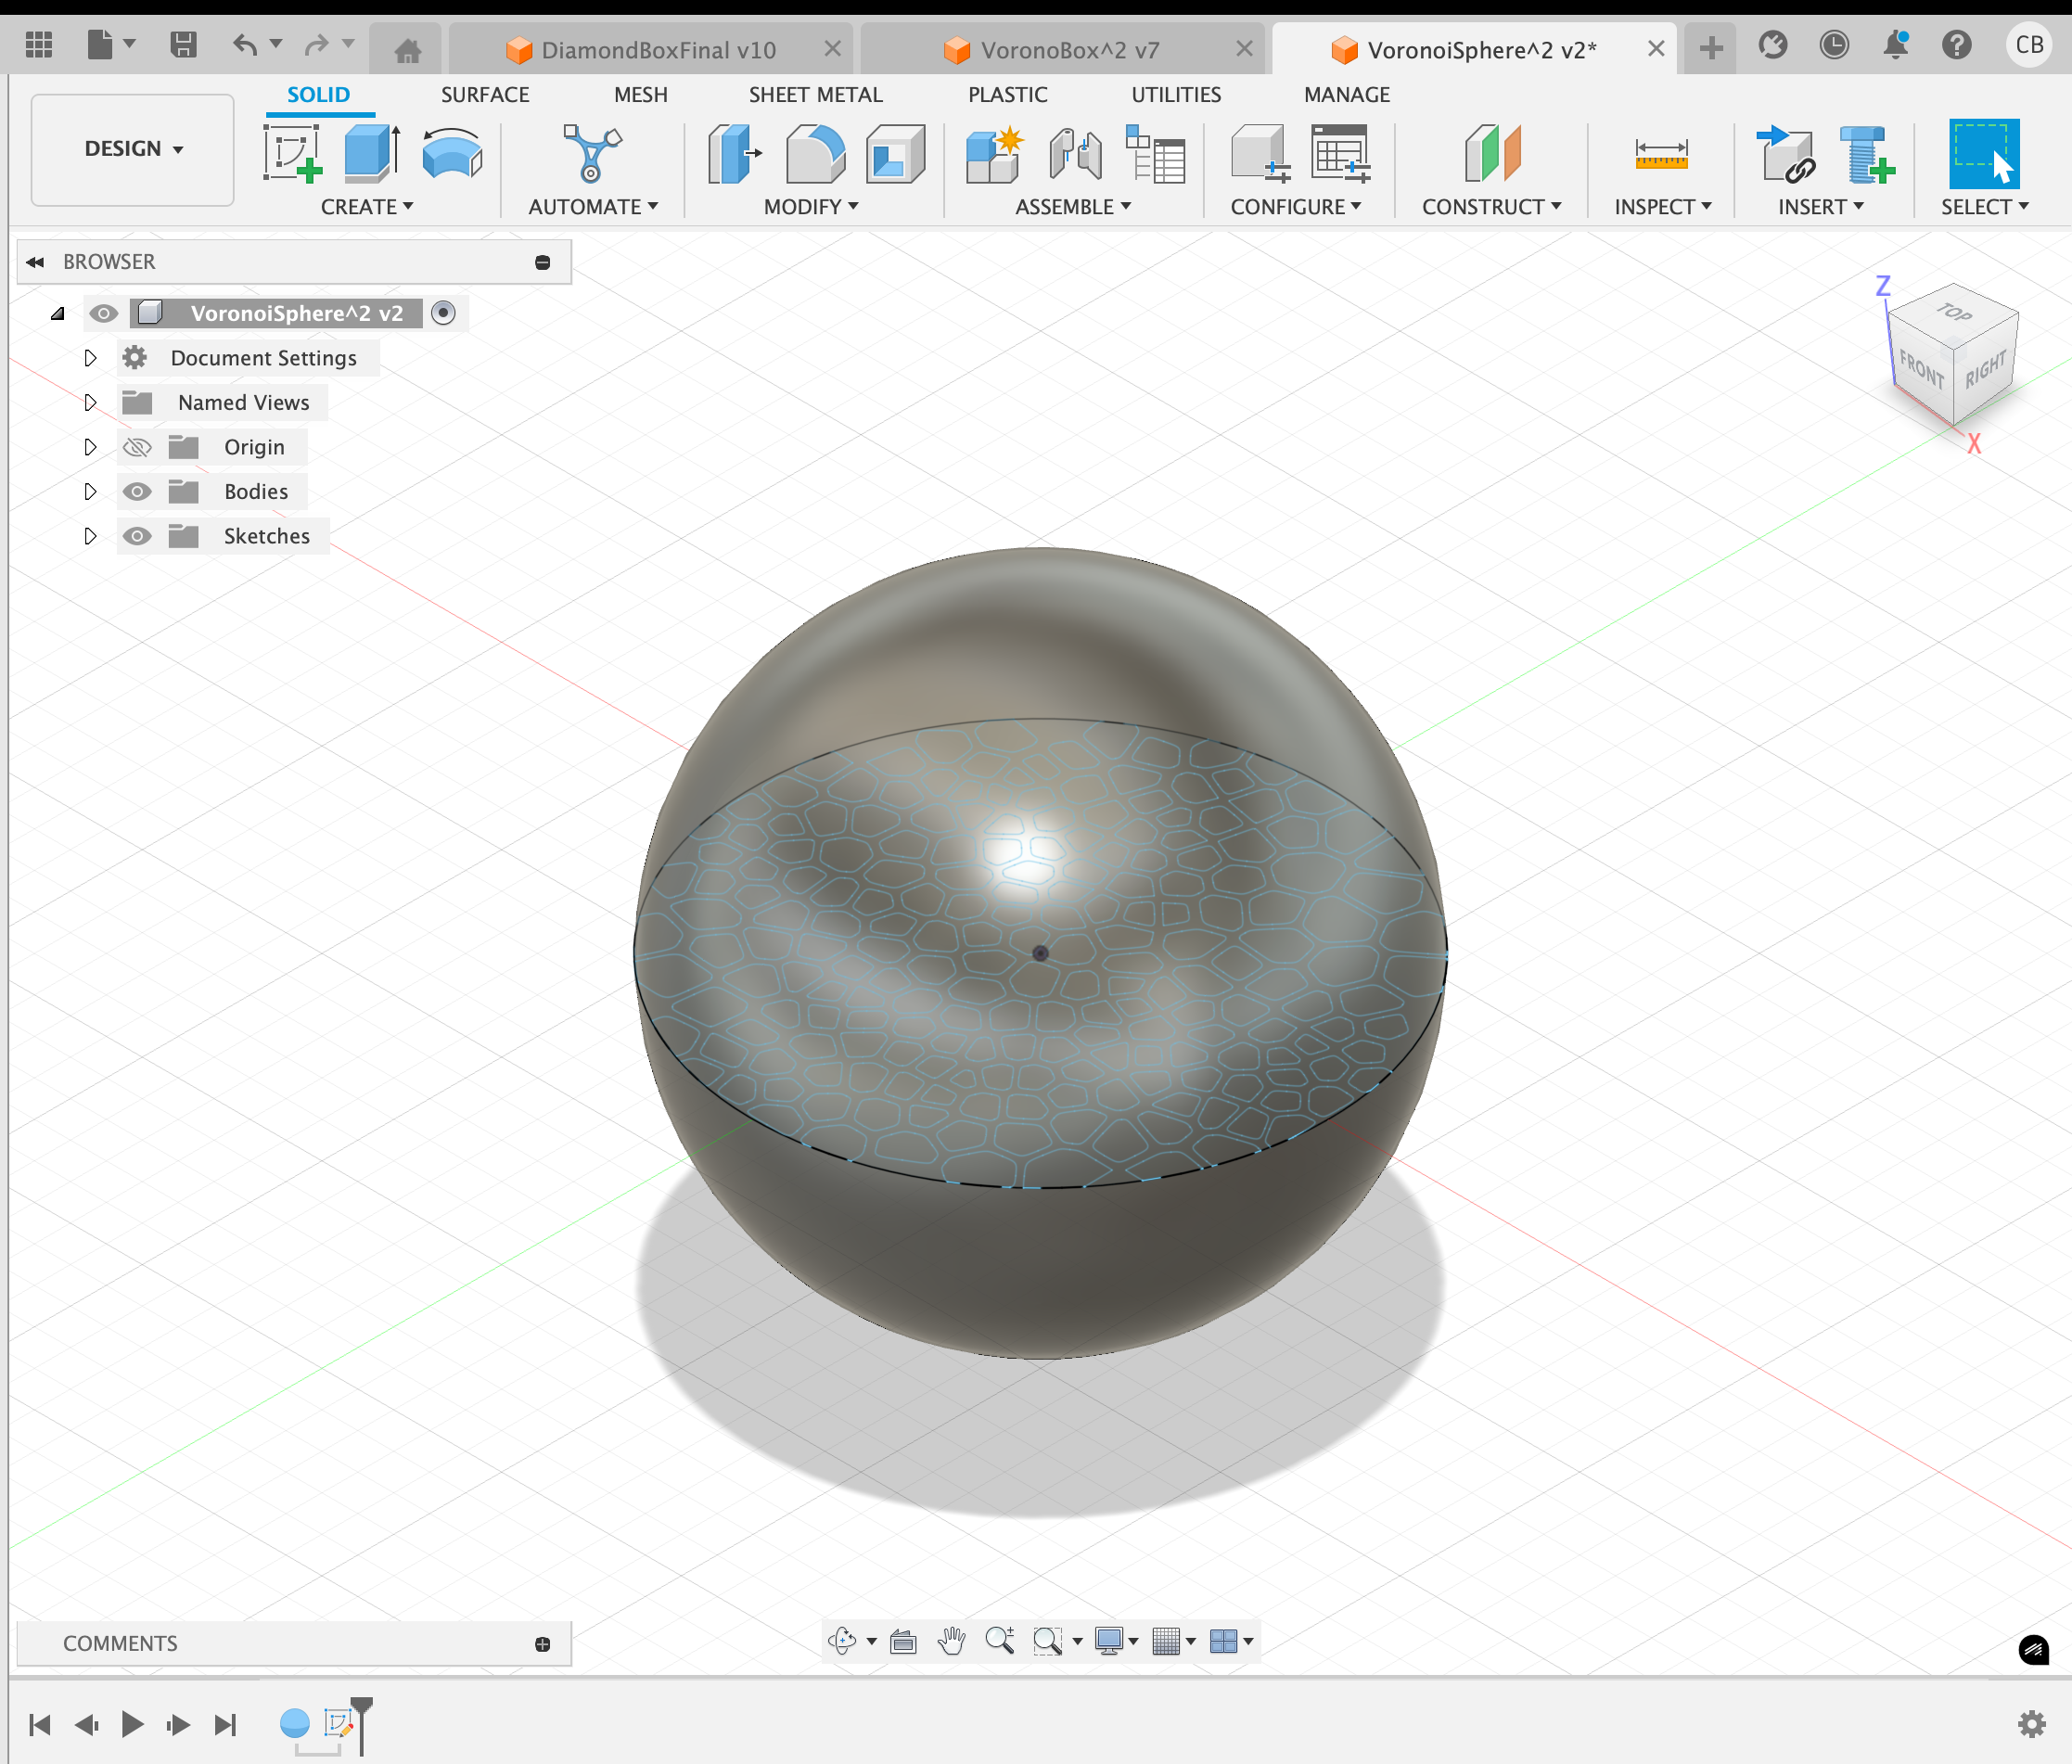Collapse the BROWSER panel with arrows
2072x1764 pixels.
(x=36, y=262)
